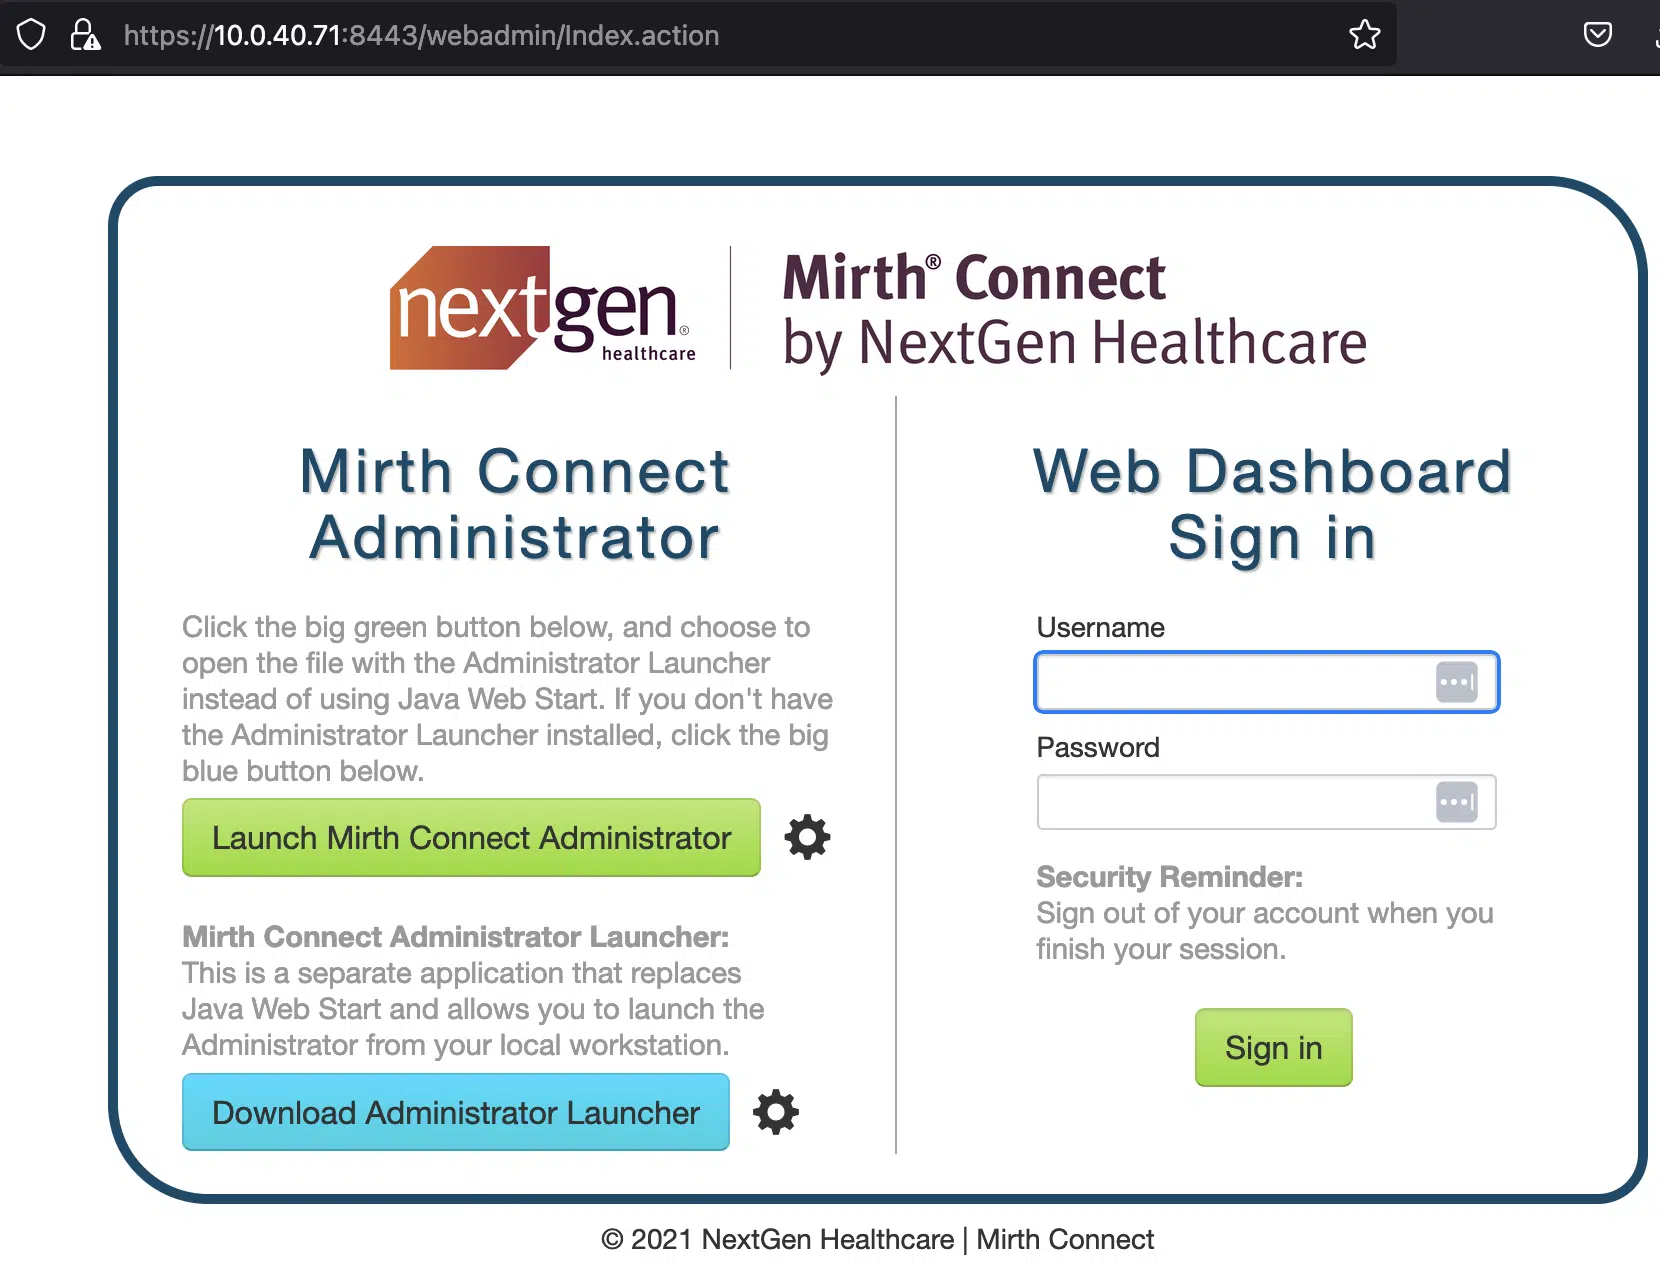1660x1286 pixels.
Task: Click Launch Mirth Connect Administrator
Action: tap(470, 838)
